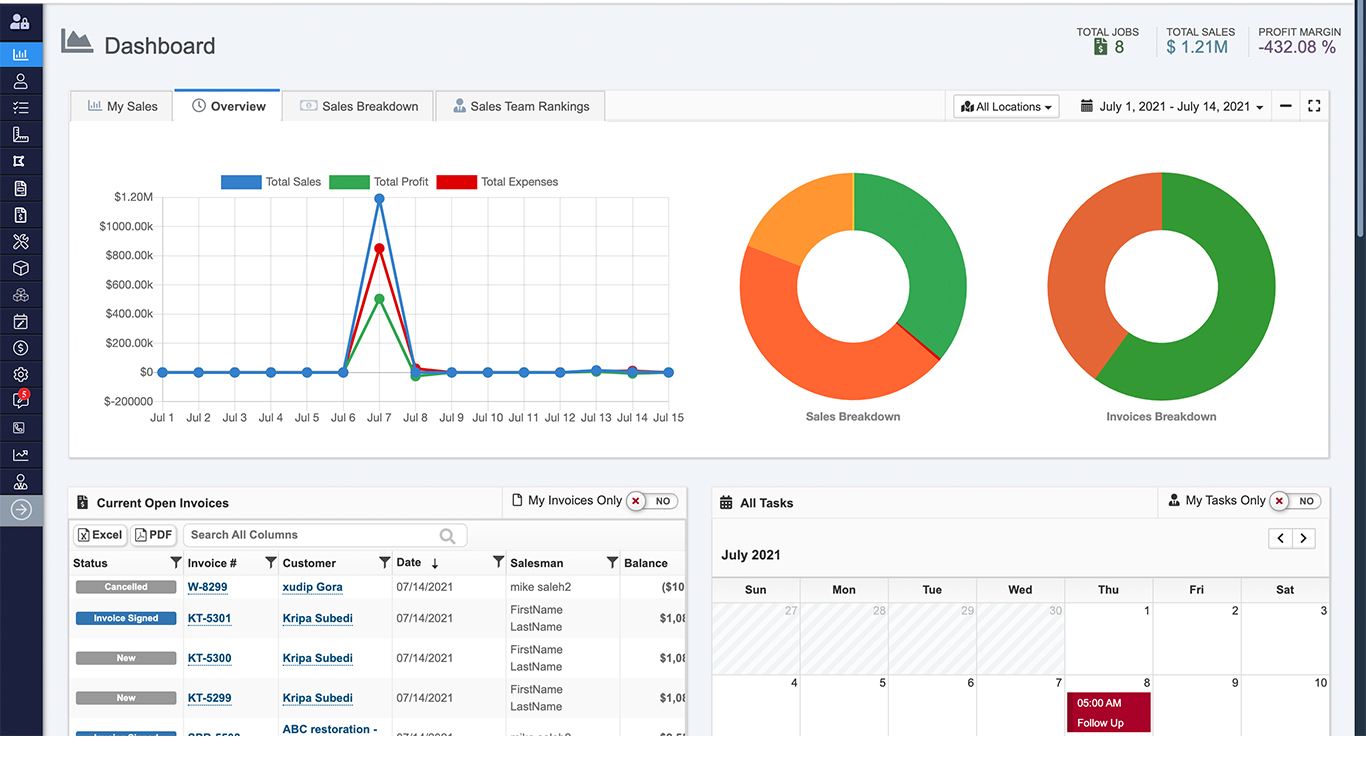This screenshot has width=1366, height=768.
Task: Enable the My Tasks Only toggle
Action: pyautogui.click(x=1296, y=501)
